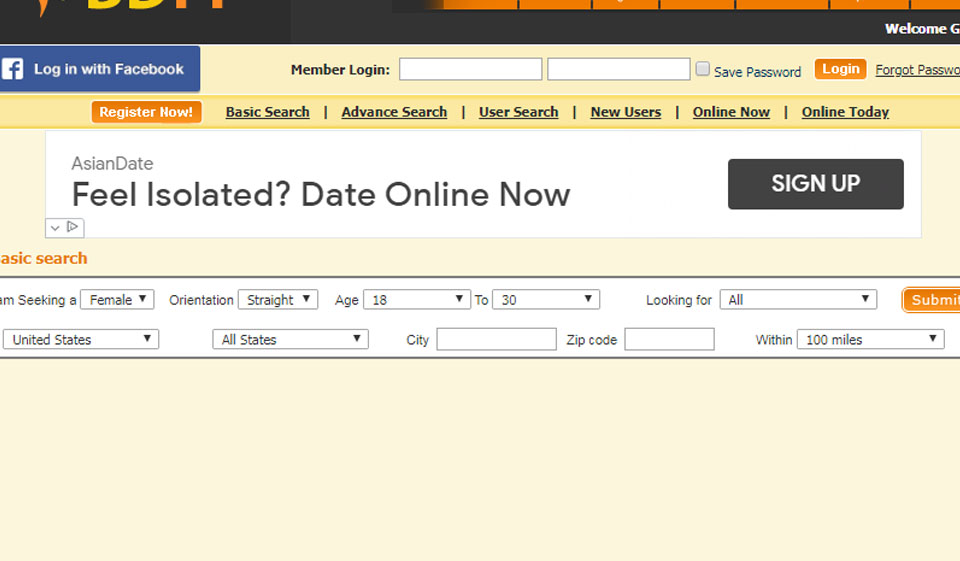Go to Advance Search
This screenshot has height=561, width=960.
click(x=394, y=112)
